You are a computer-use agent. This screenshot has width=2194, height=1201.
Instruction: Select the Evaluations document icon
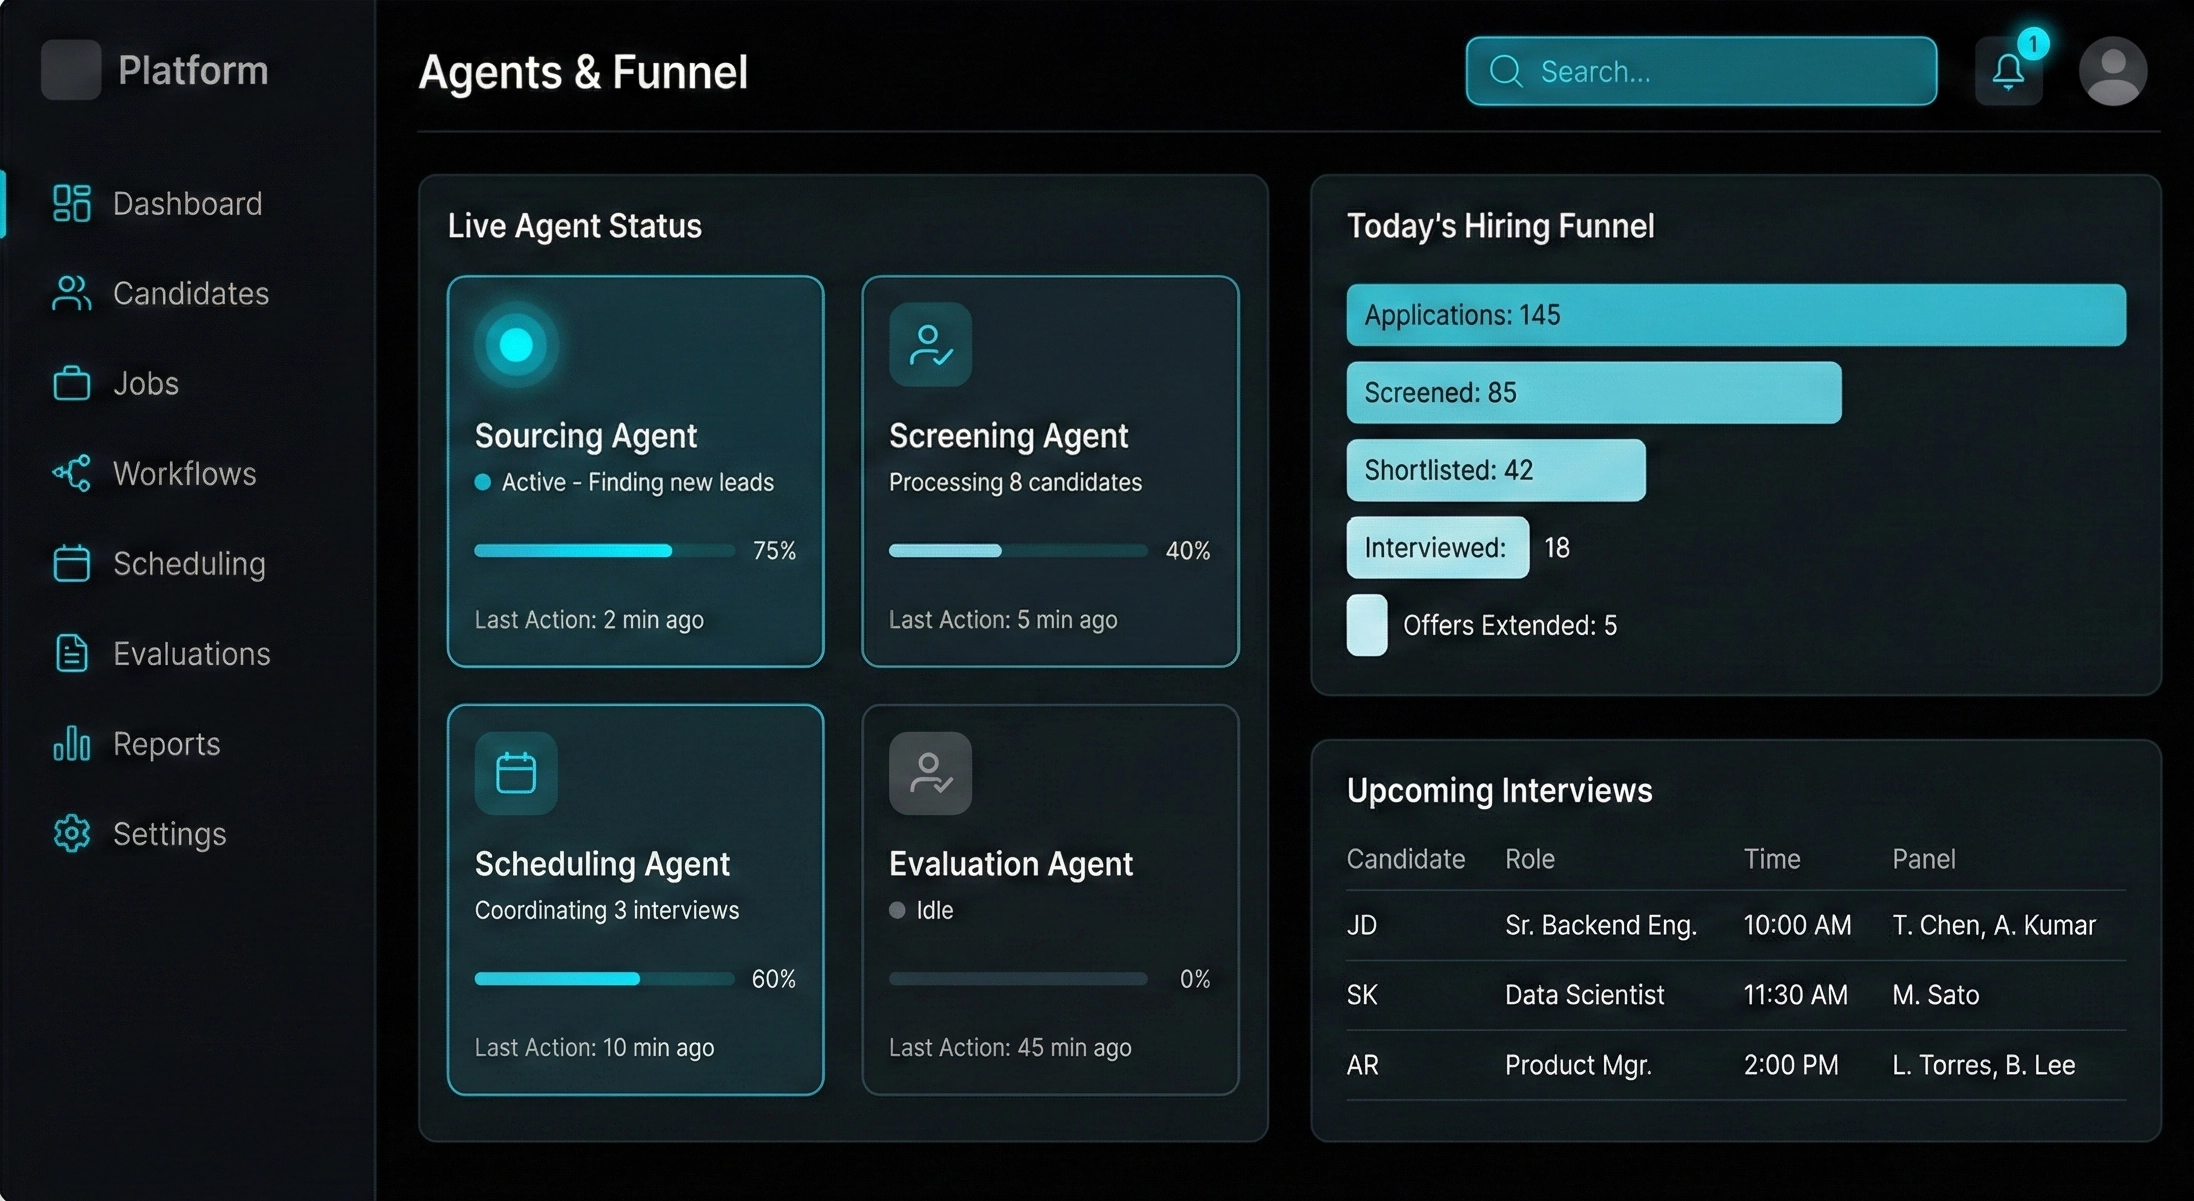point(70,653)
